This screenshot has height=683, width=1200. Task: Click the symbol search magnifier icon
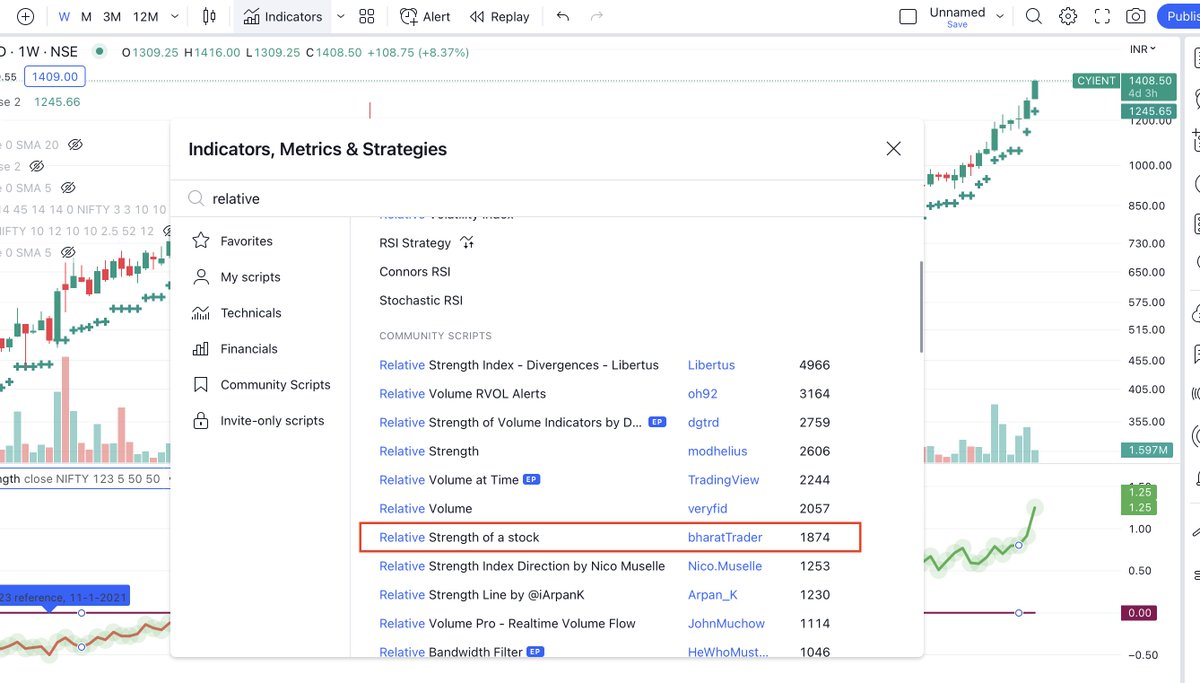1034,17
